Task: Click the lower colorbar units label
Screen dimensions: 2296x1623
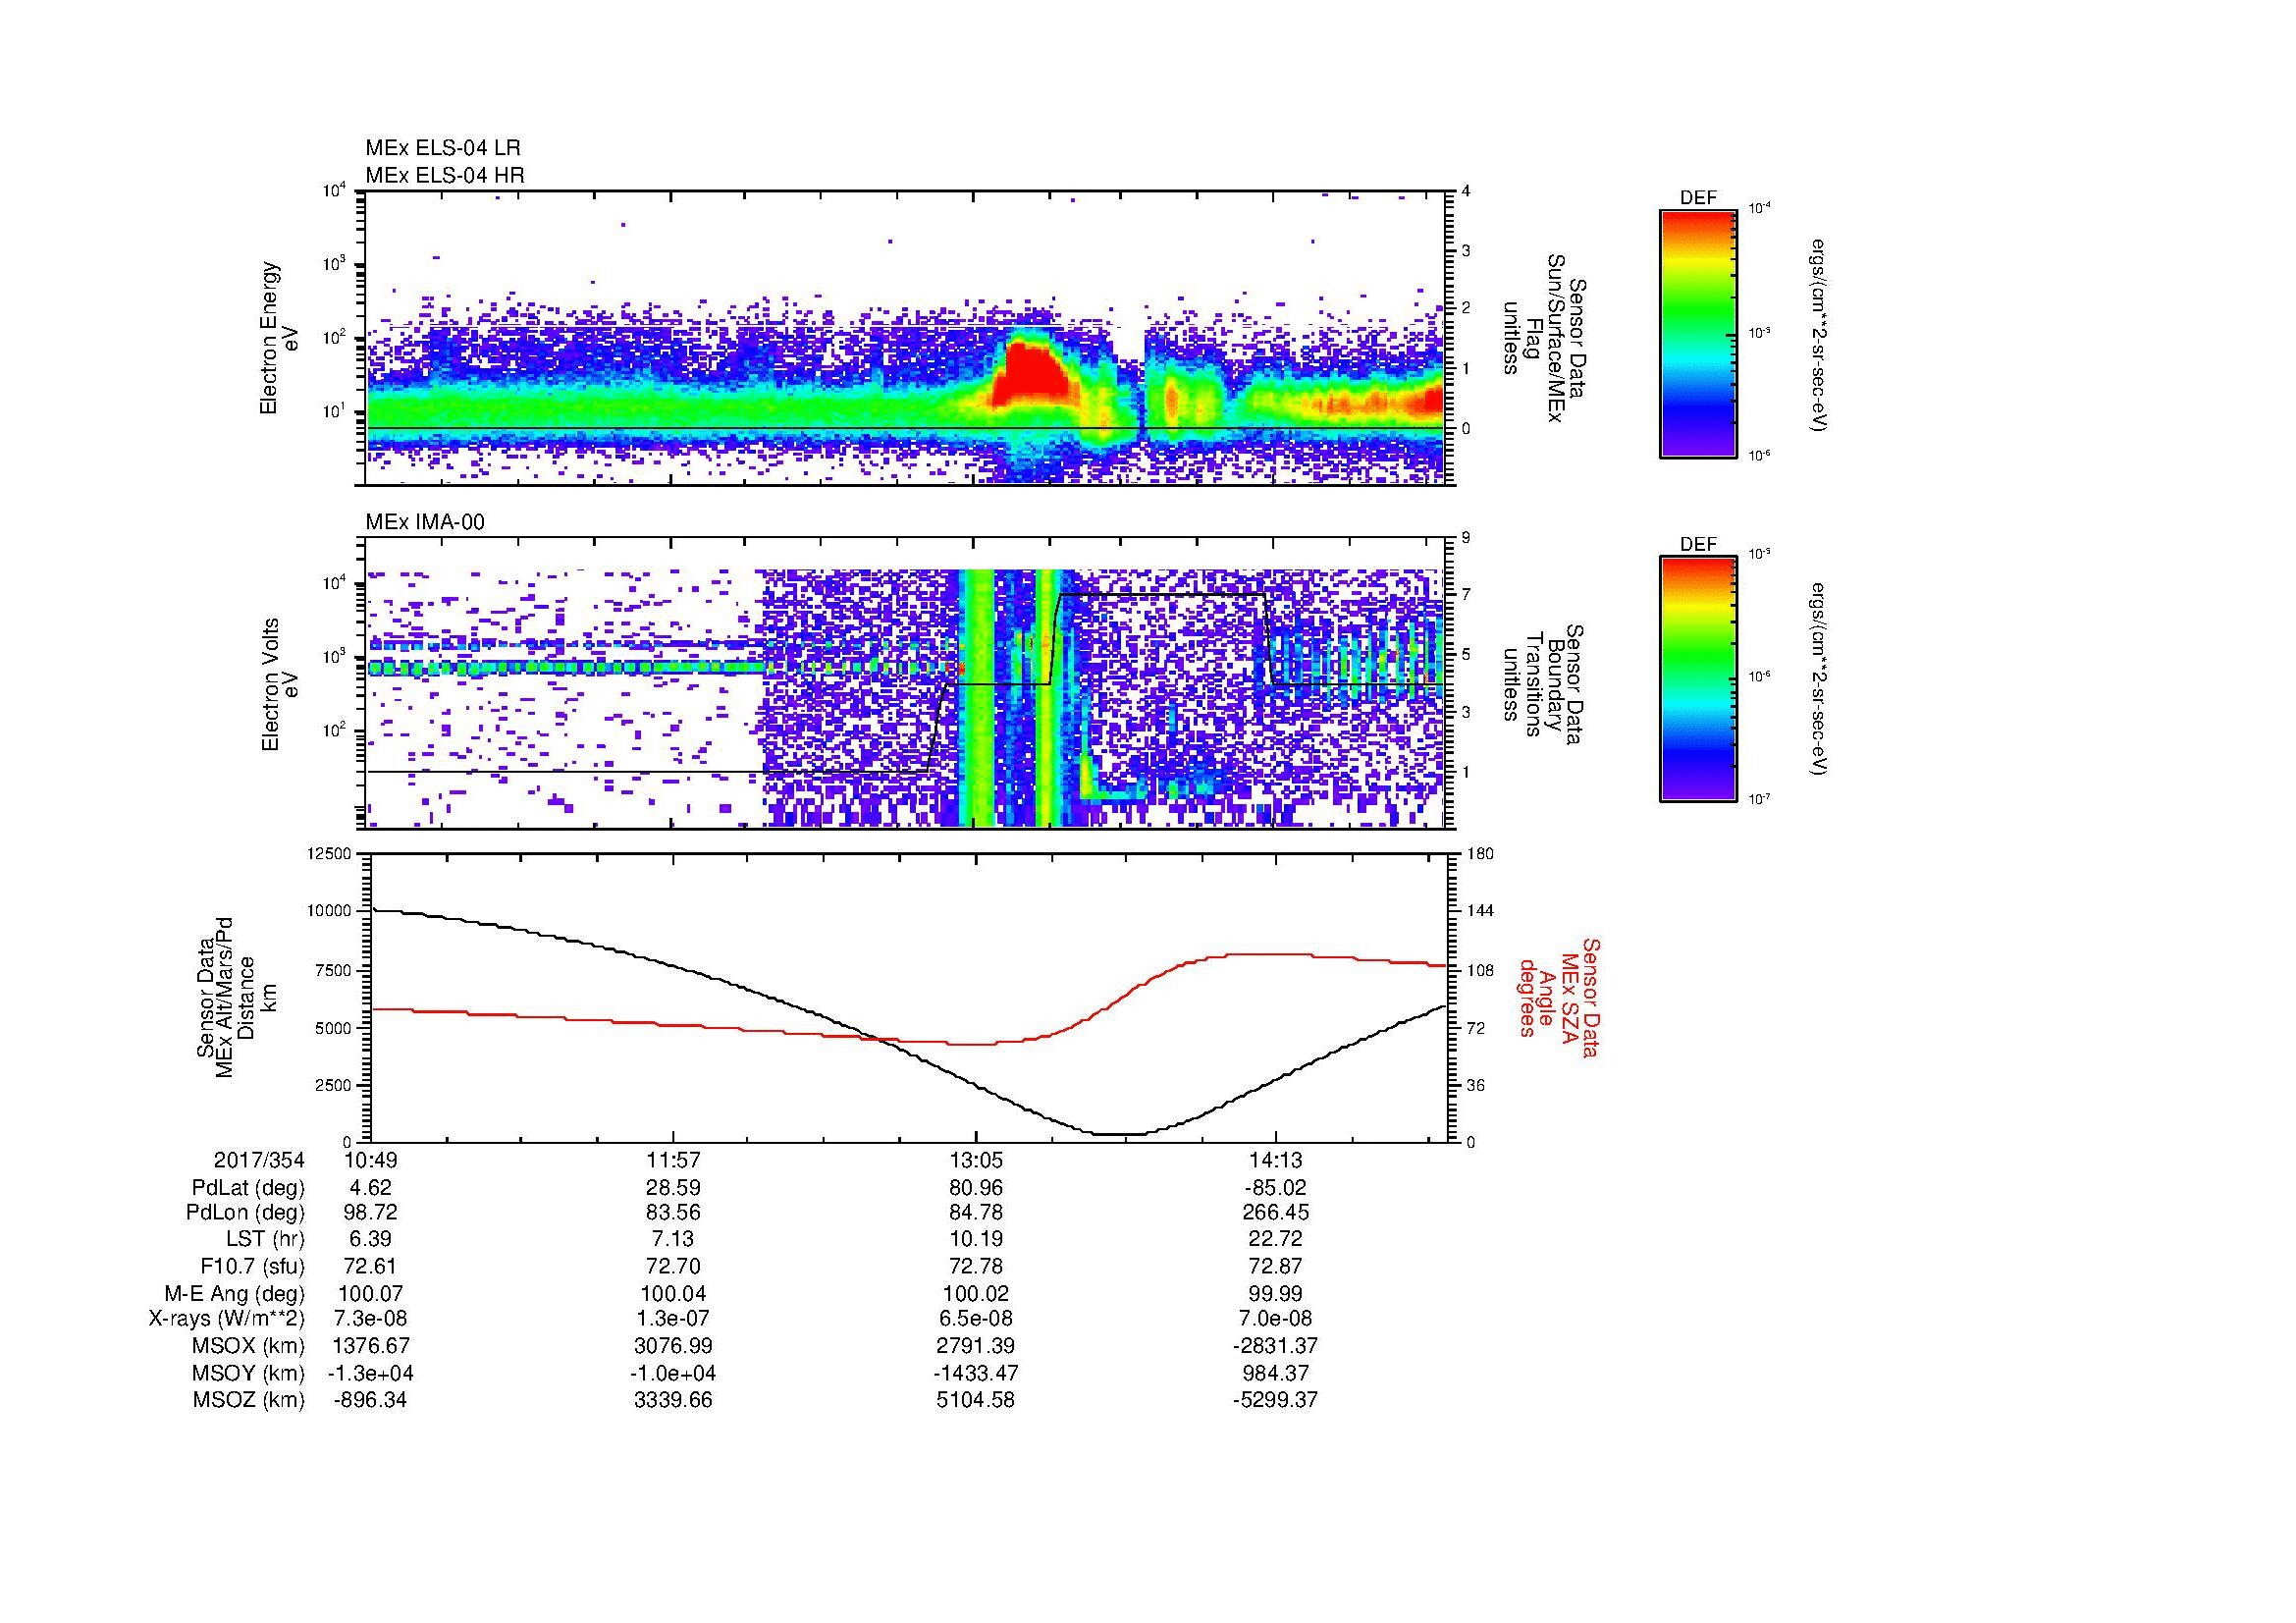Action: coord(1820,680)
